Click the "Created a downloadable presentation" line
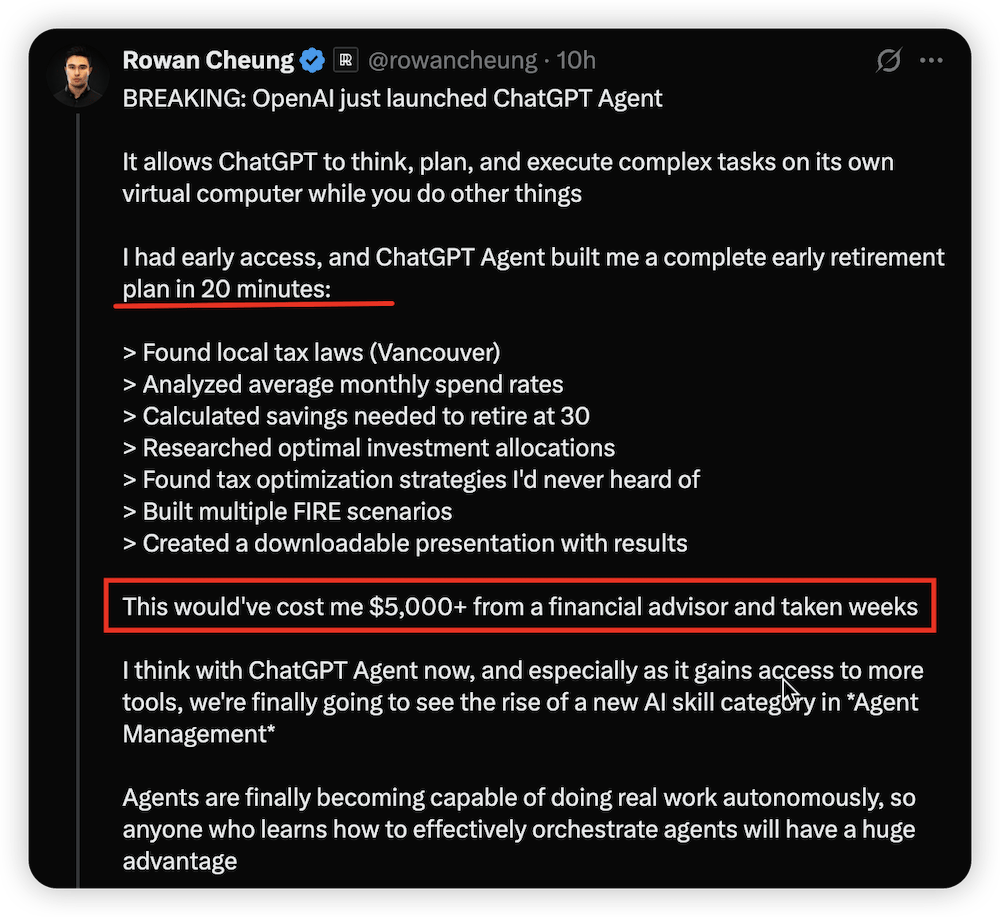 [405, 544]
